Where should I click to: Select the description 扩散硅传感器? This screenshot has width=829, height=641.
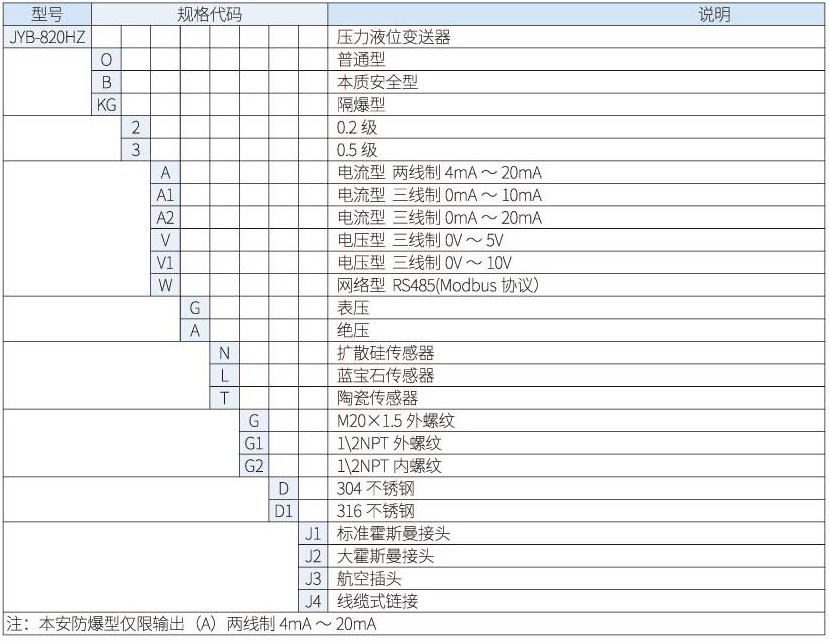[x=385, y=353]
